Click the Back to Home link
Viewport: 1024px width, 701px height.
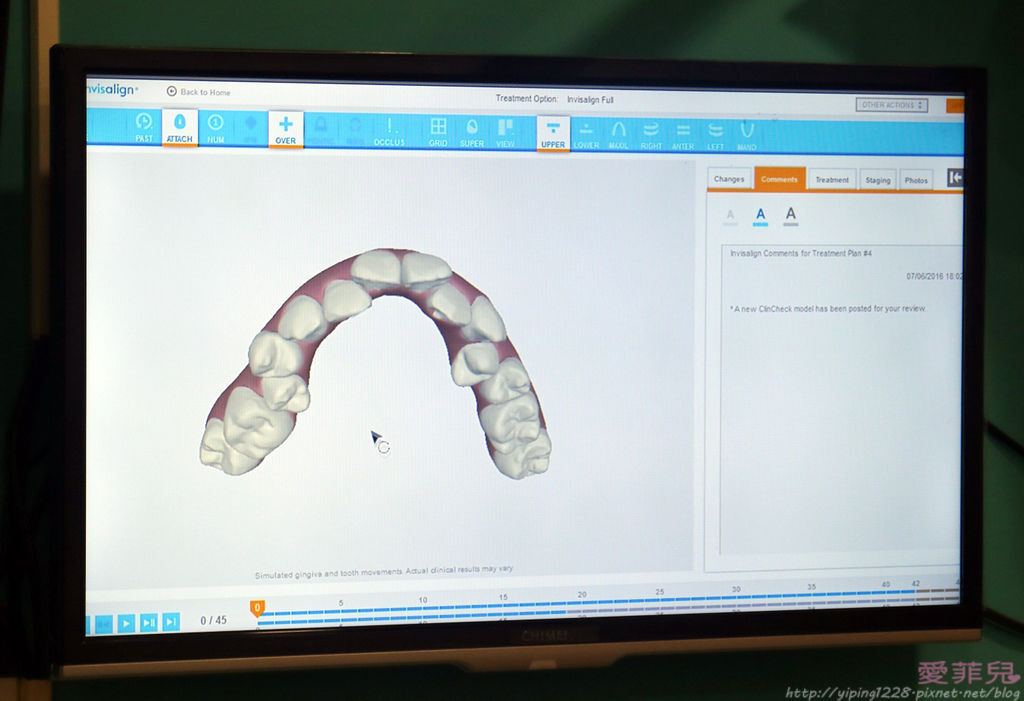pyautogui.click(x=198, y=92)
